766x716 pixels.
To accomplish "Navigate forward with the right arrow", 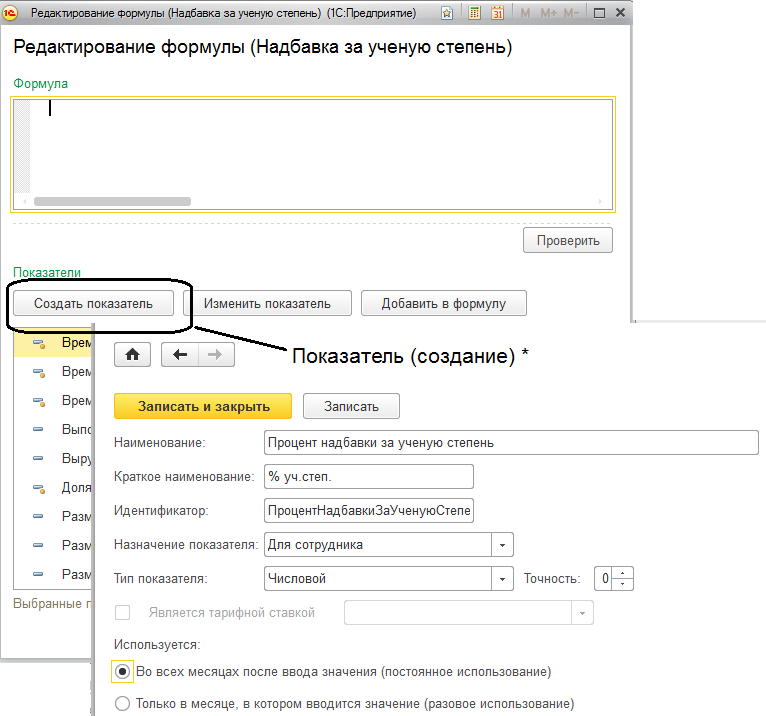I will coord(214,354).
